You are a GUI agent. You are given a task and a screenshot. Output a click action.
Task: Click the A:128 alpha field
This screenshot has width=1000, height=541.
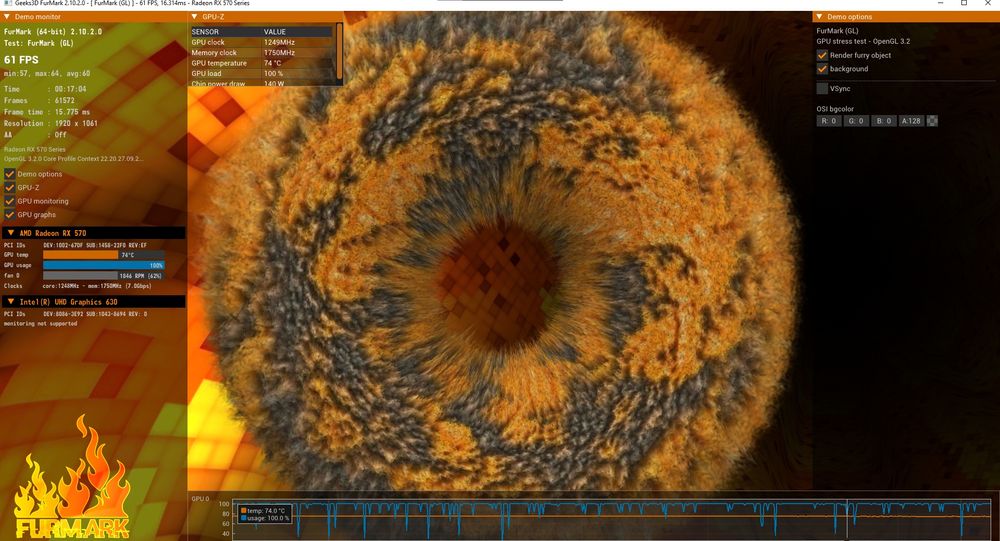[911, 121]
